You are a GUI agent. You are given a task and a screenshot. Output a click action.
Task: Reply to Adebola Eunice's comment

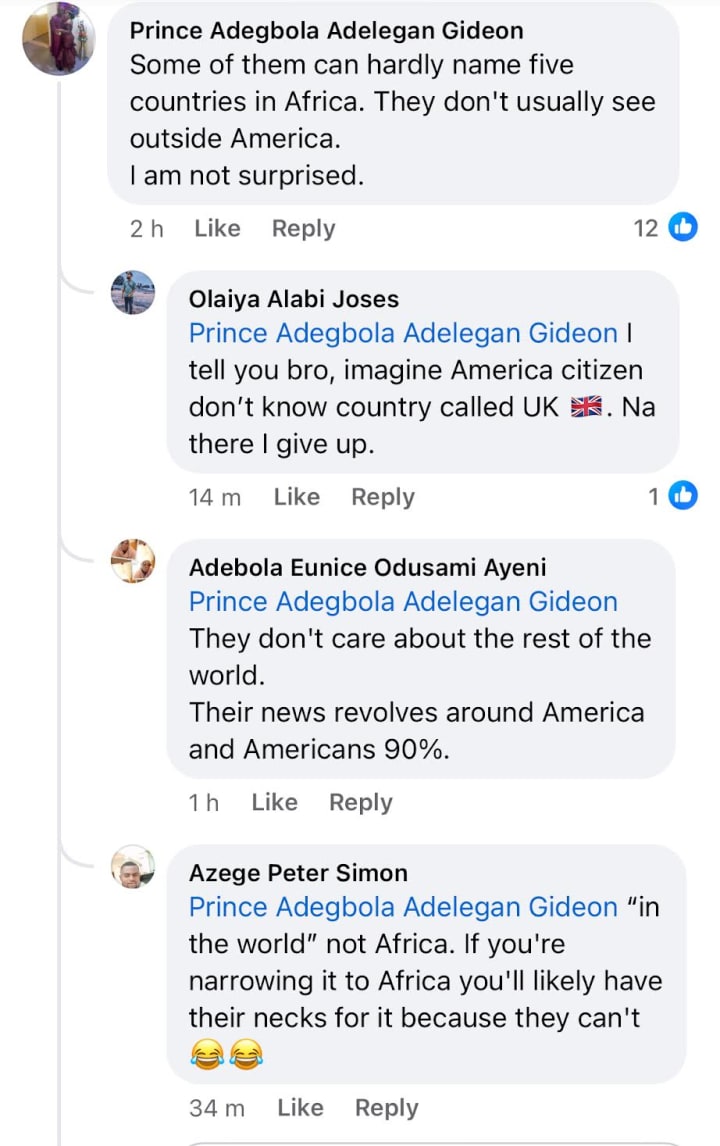pyautogui.click(x=360, y=802)
